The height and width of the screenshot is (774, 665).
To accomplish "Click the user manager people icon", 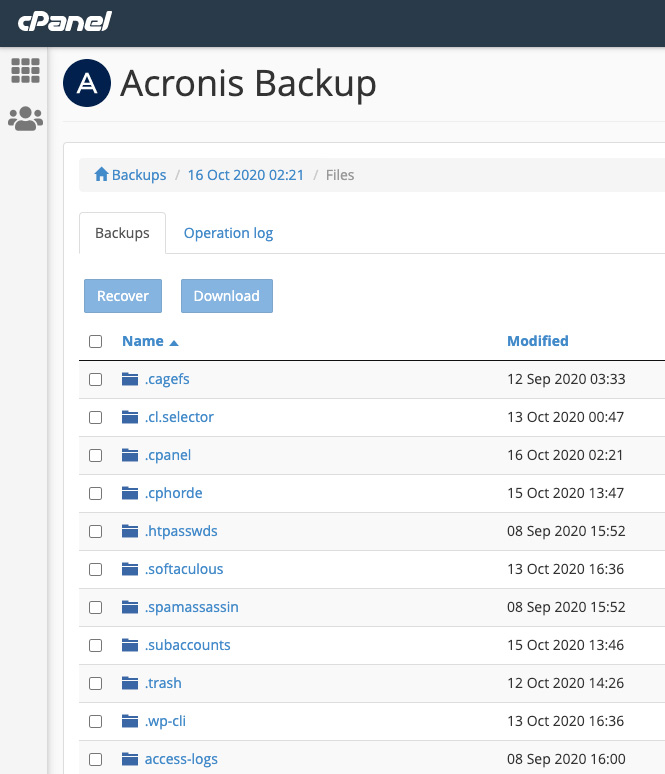I will click(25, 119).
